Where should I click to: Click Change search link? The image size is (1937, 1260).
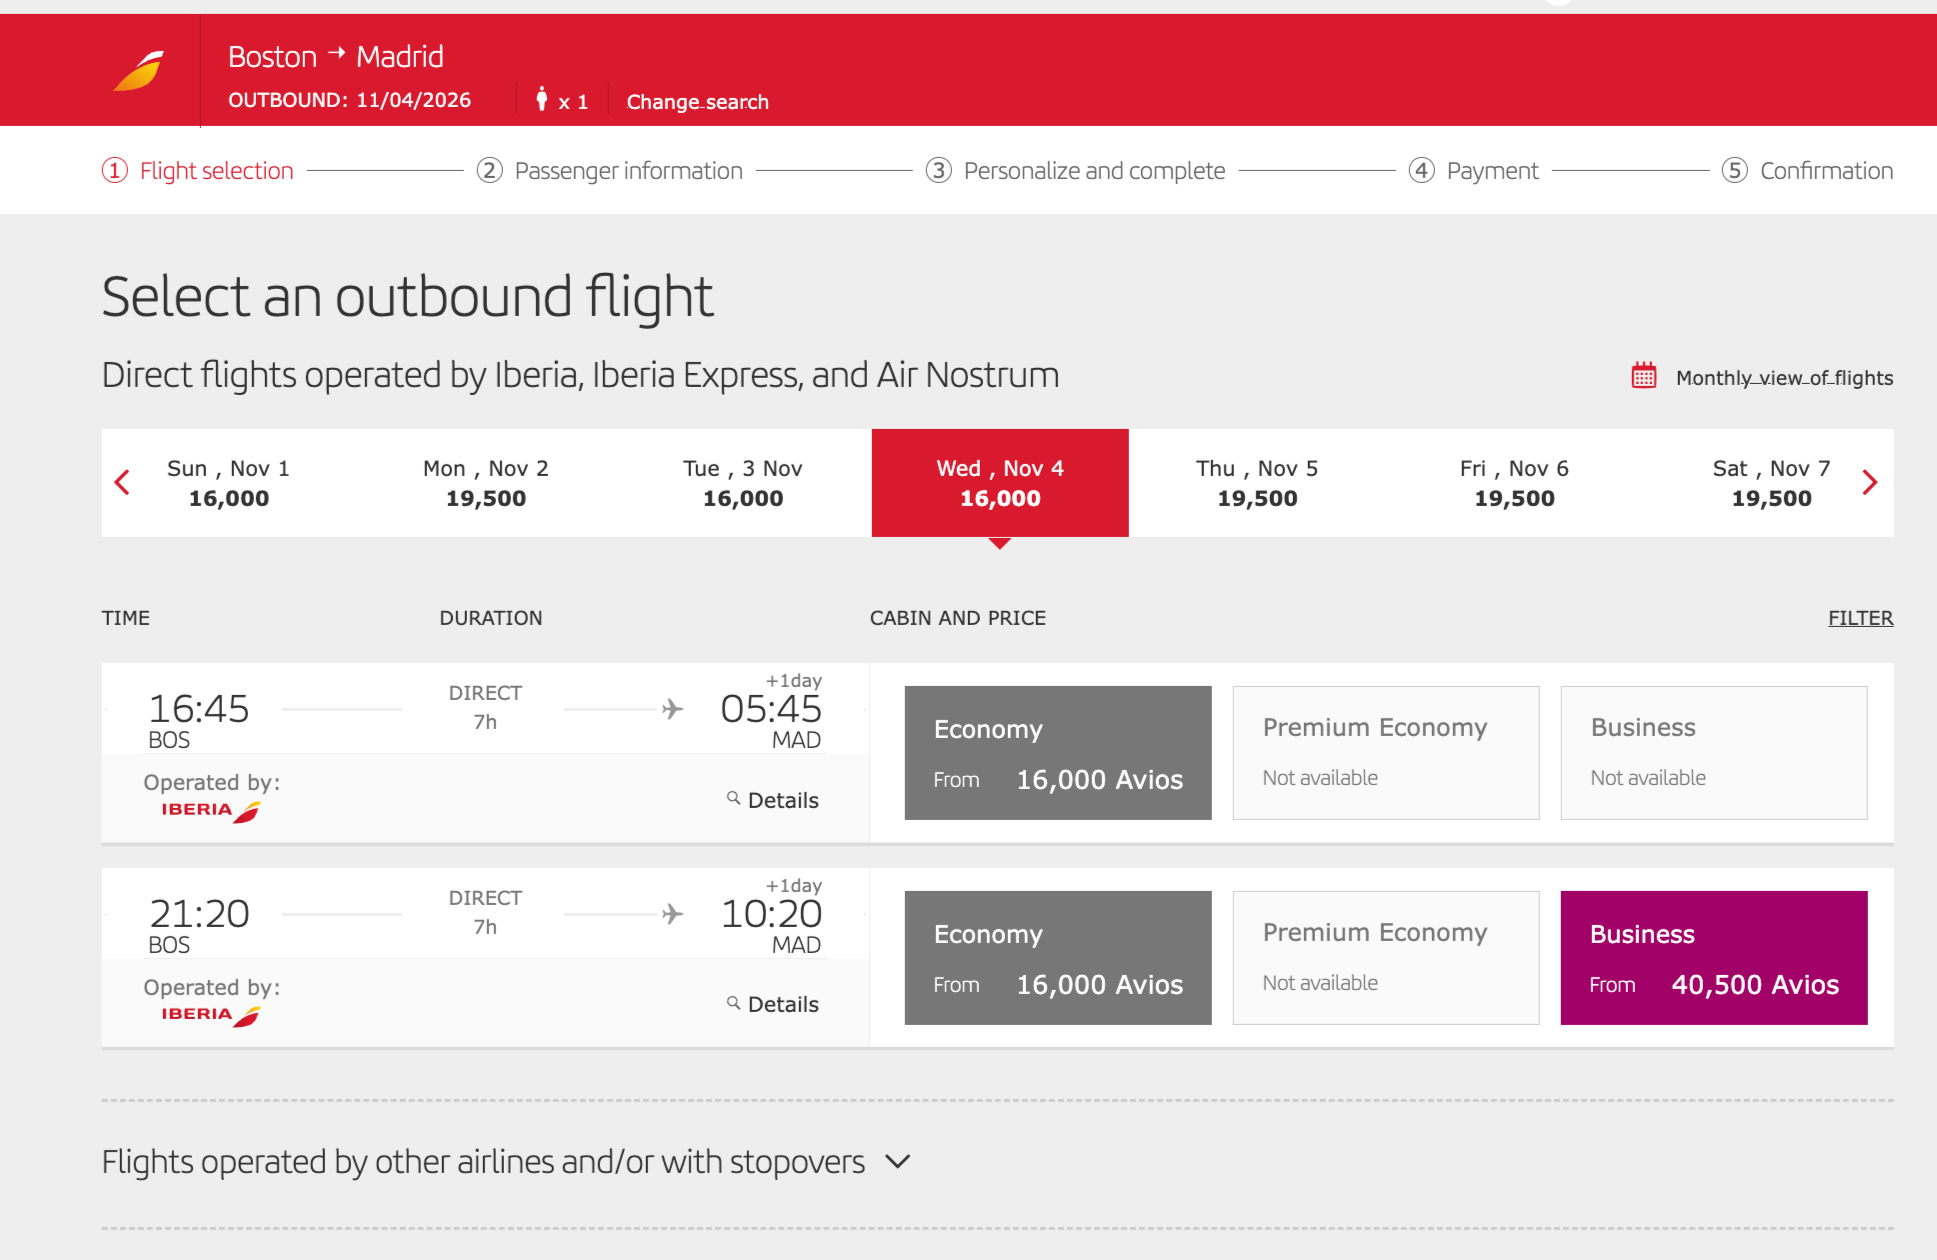(697, 102)
